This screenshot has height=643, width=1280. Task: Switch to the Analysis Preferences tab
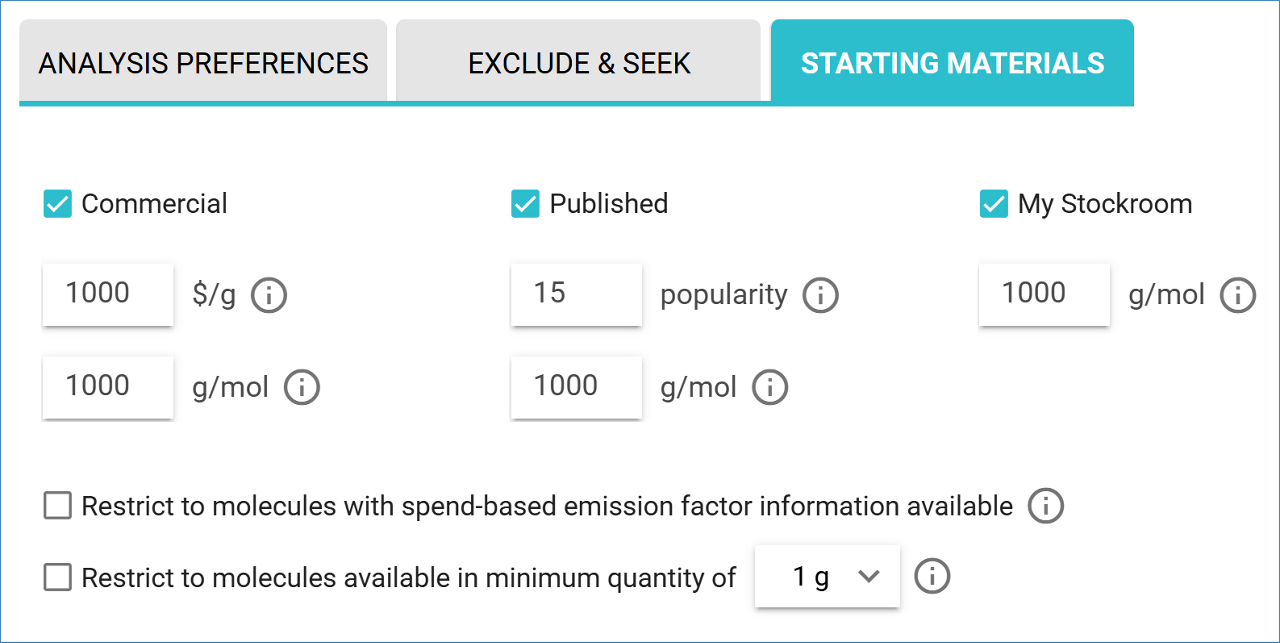203,63
